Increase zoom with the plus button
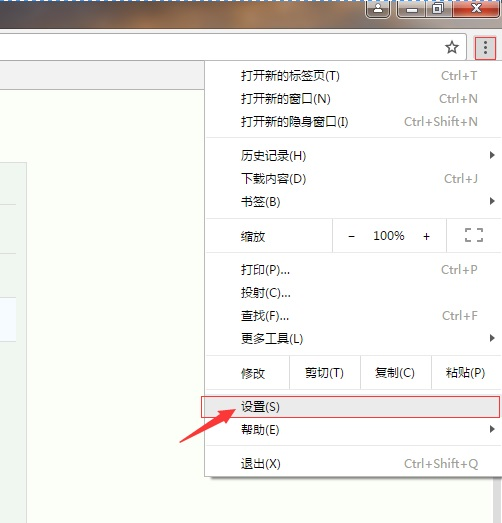Screen dimensions: 502x523 click(426, 236)
